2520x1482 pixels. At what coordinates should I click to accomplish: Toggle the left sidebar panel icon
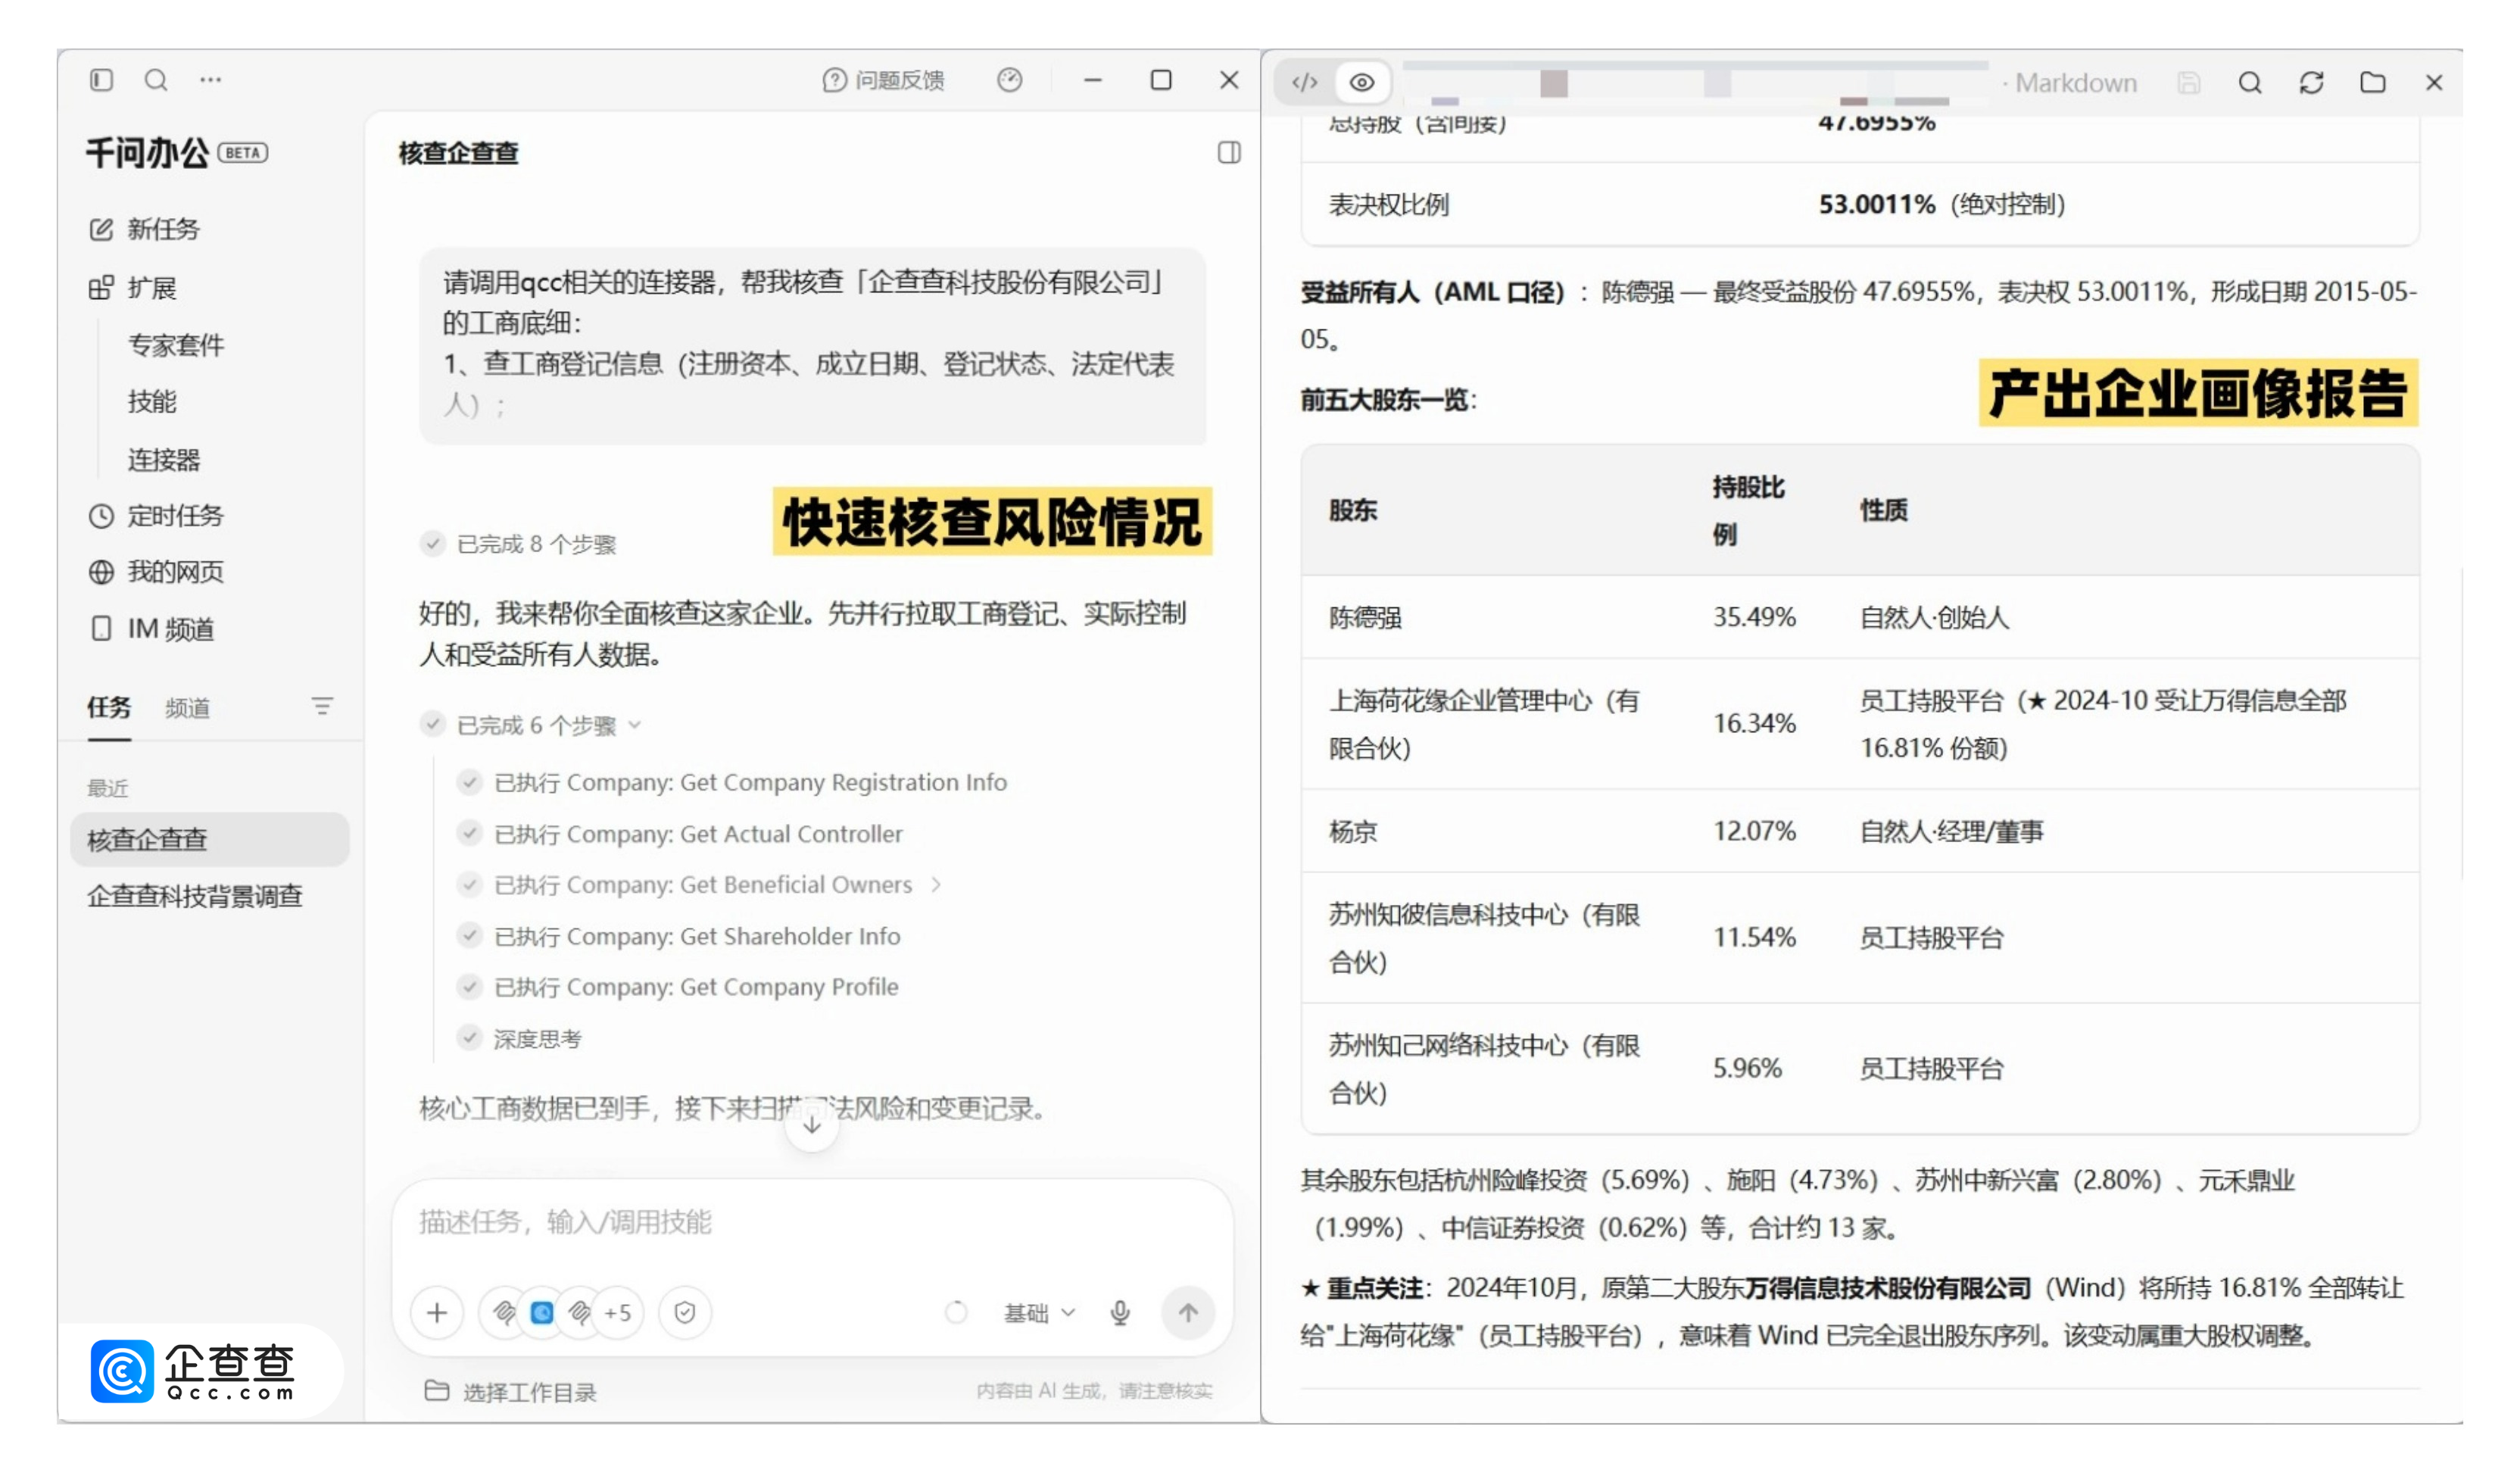[101, 80]
